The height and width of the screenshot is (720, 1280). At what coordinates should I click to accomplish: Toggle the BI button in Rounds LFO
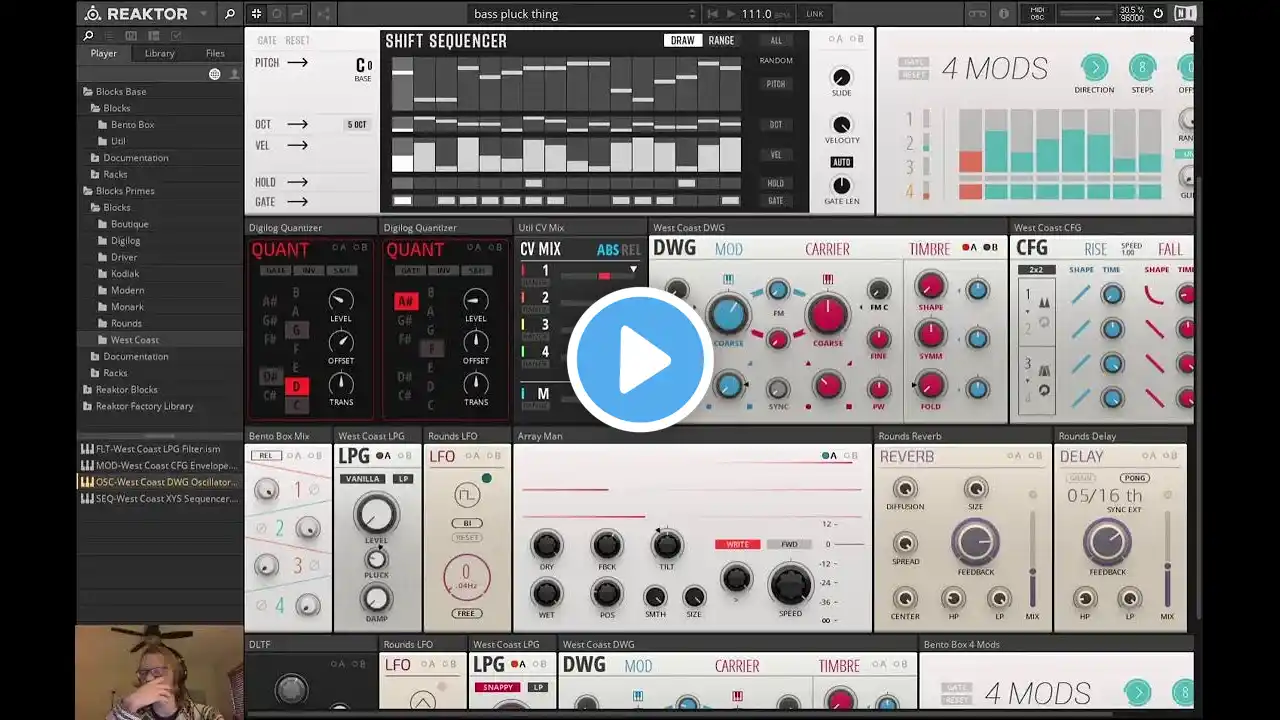click(x=466, y=523)
